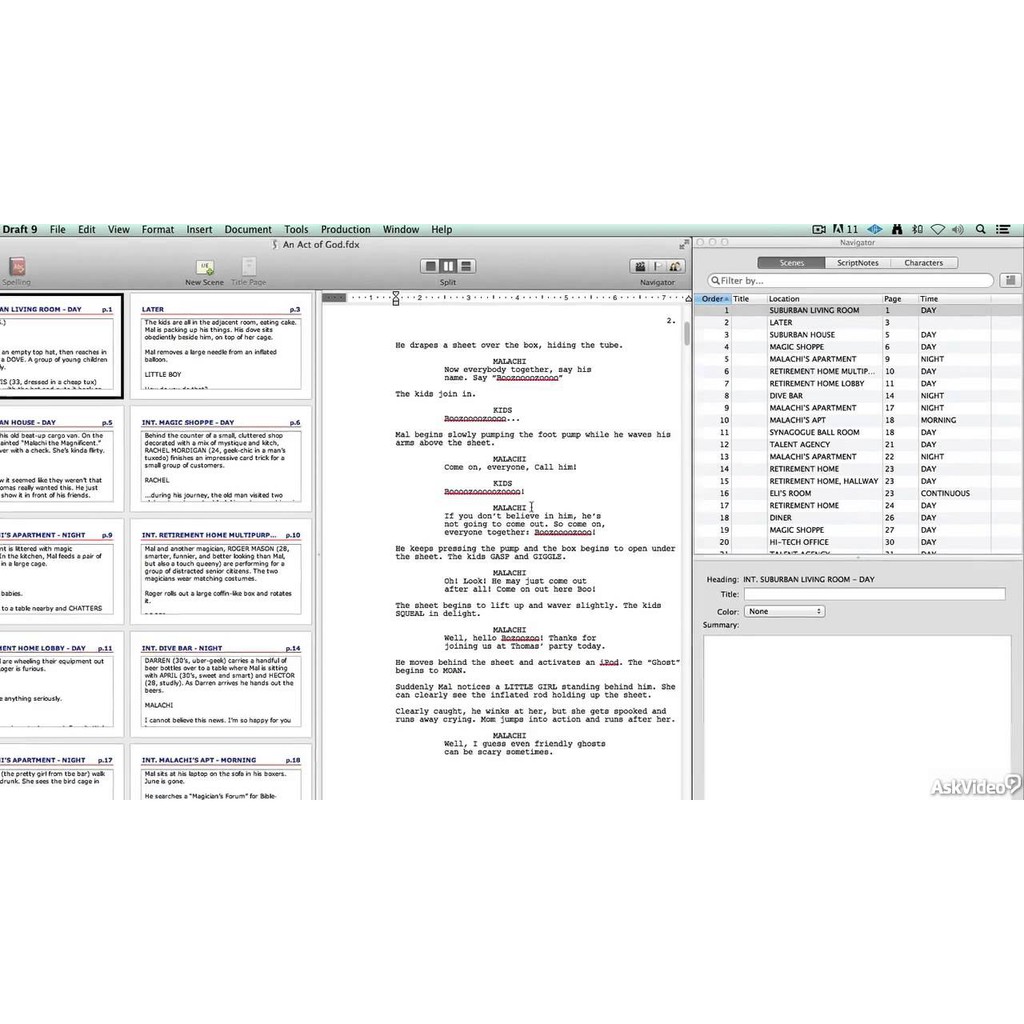The height and width of the screenshot is (1024, 1024).
Task: Select the SUBURBAN LIVING ROOM scene row
Action: (x=857, y=310)
